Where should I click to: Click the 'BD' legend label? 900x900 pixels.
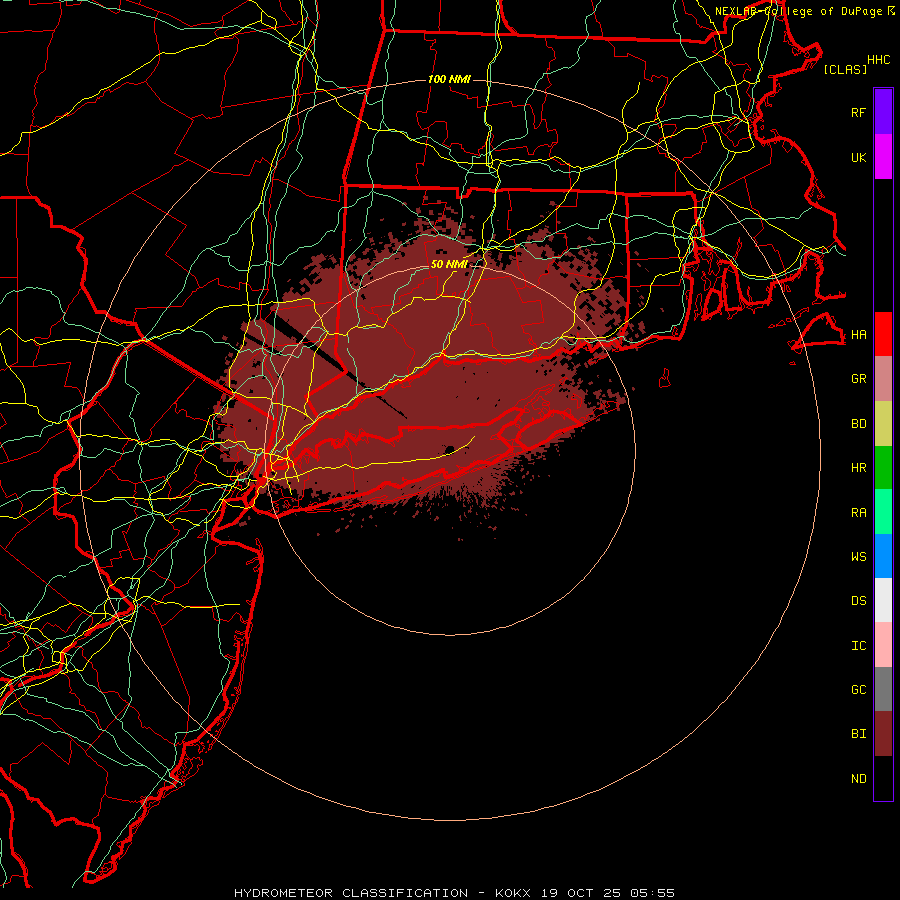coord(859,424)
